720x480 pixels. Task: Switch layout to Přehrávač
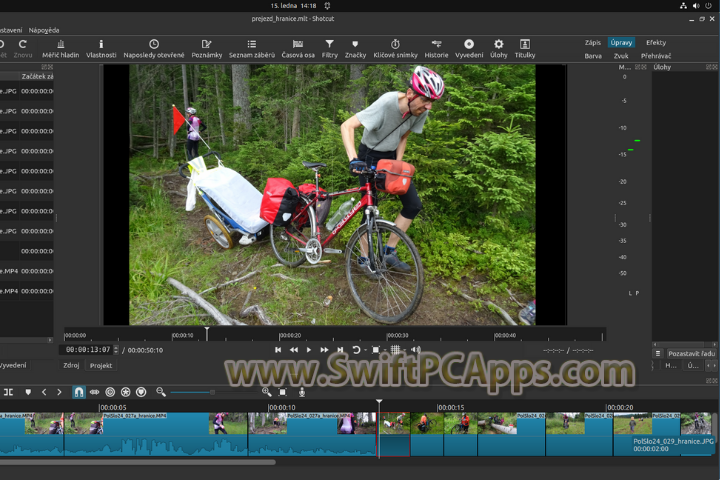[656, 56]
